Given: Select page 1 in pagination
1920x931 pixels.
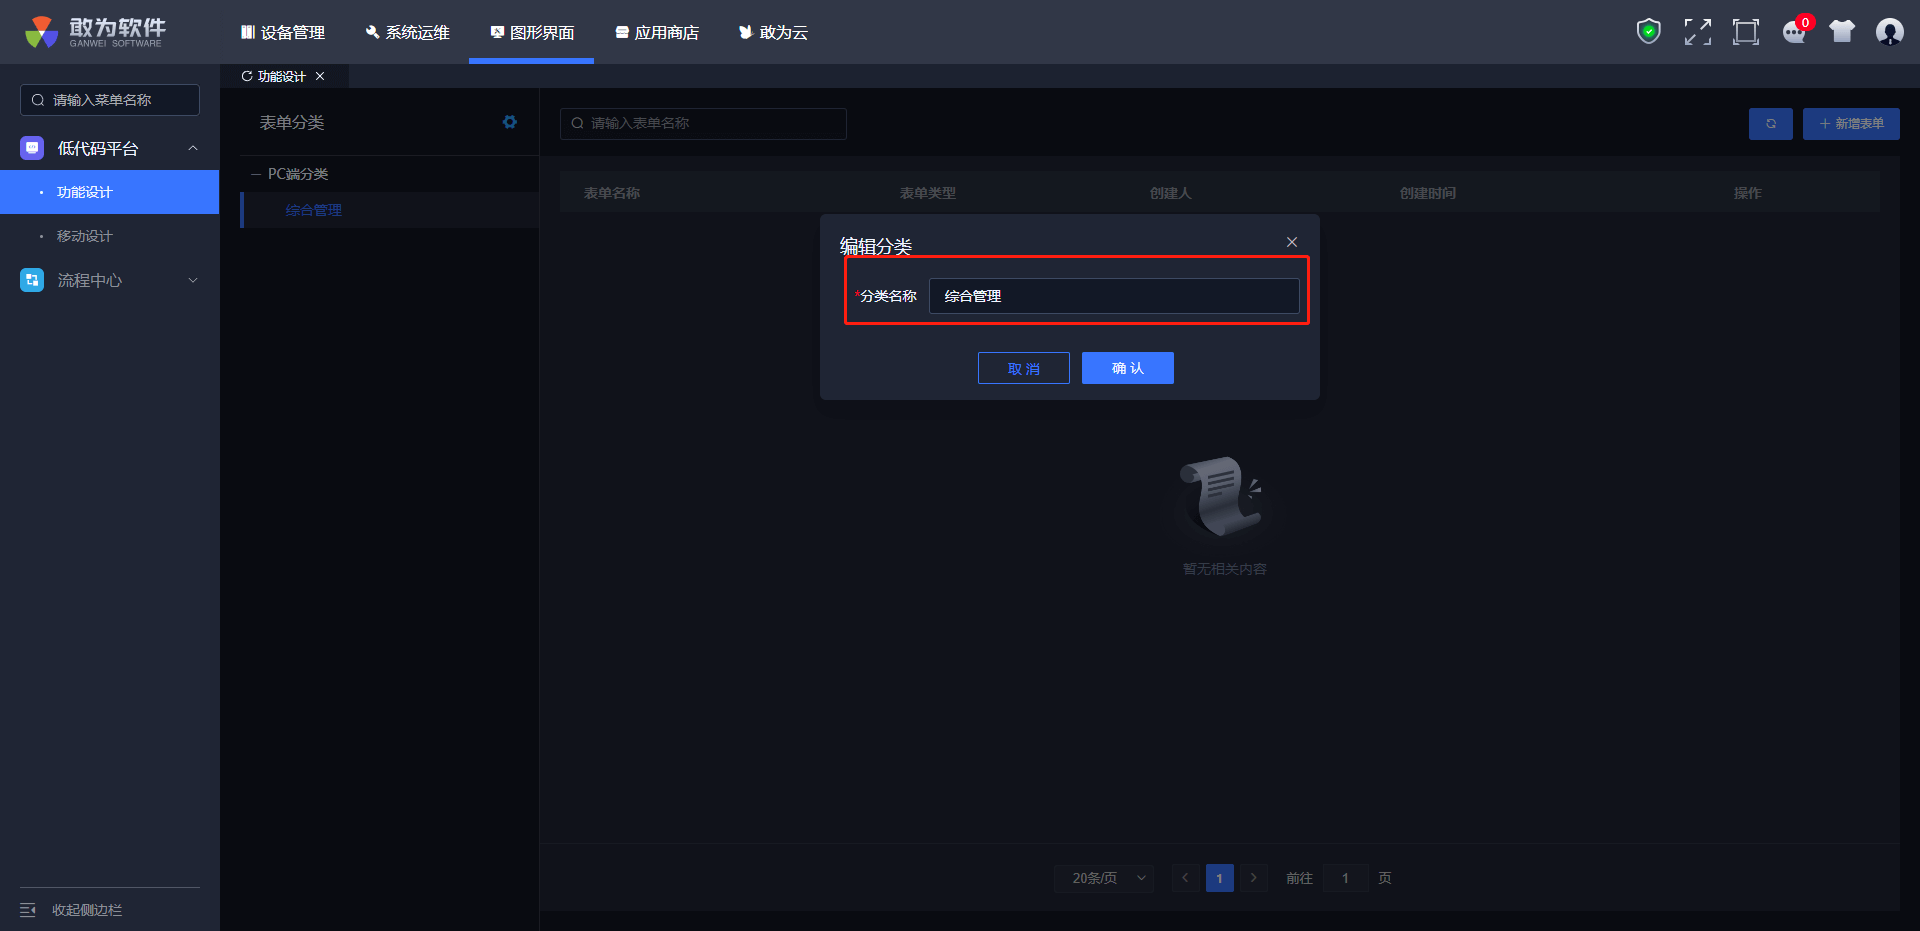Looking at the screenshot, I should 1219,878.
